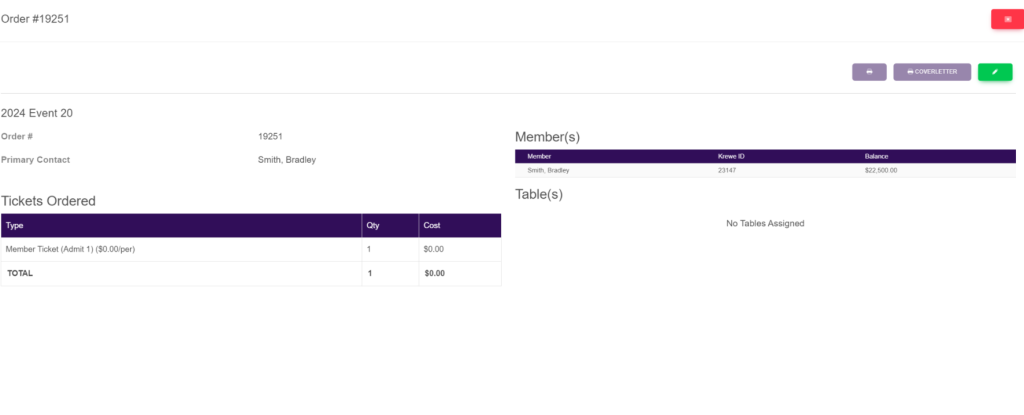This screenshot has width=1024, height=415.
Task: Click the Order #19251 page title
Action: coord(35,19)
